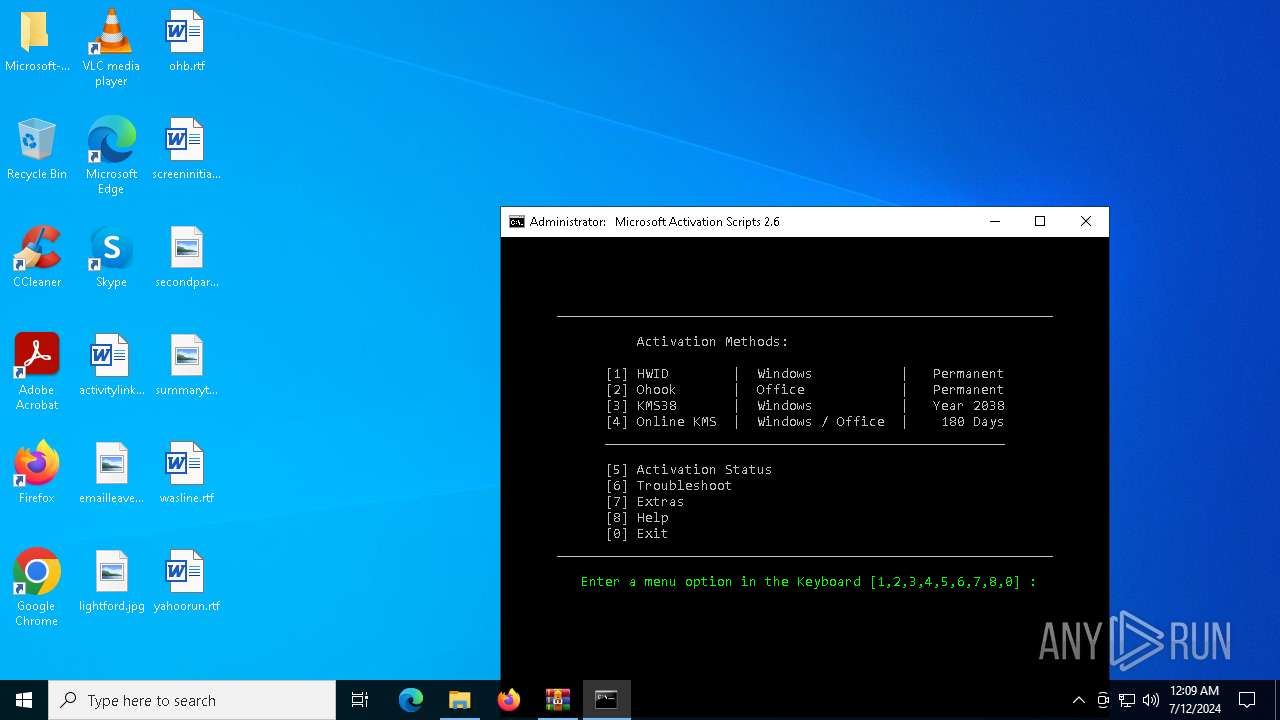The image size is (1280, 720).
Task: Launch Firefox desktop shortcut
Action: [36, 473]
